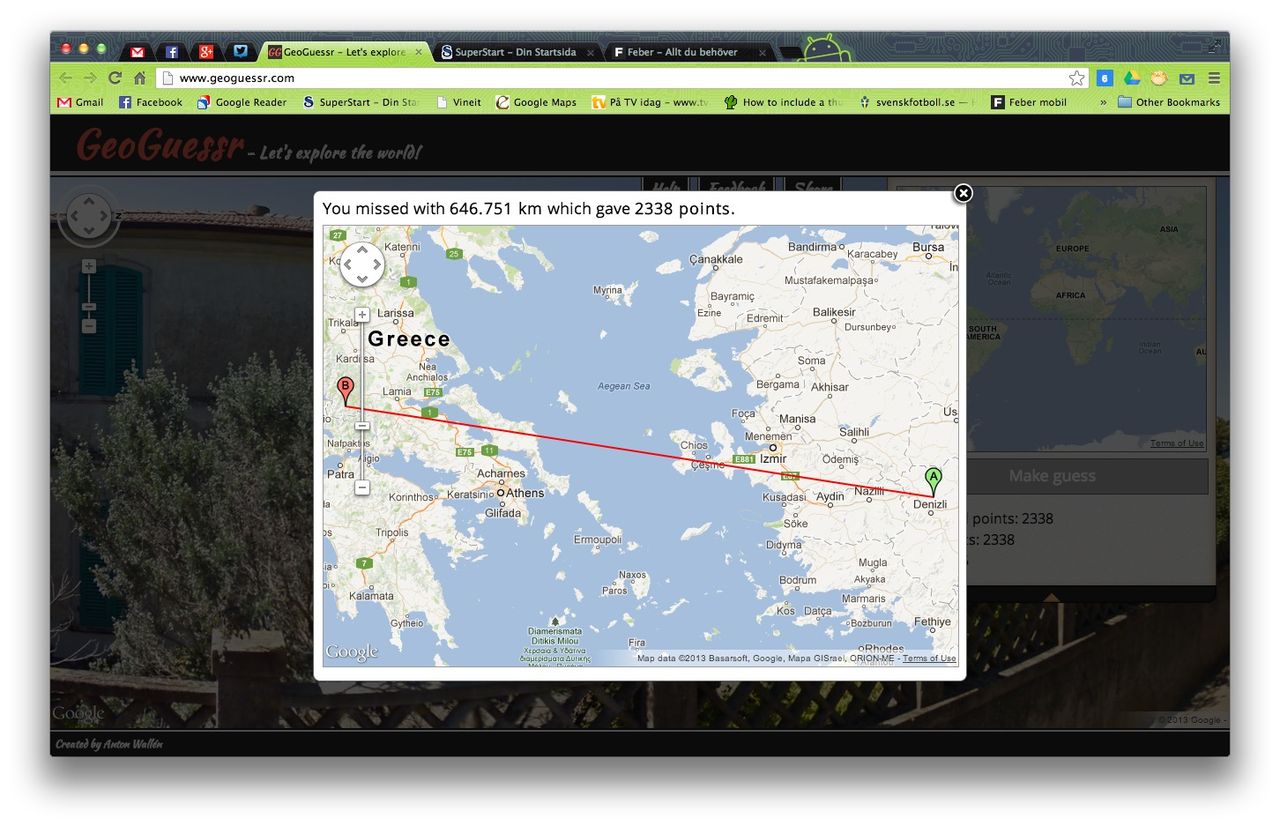The width and height of the screenshot is (1280, 826).
Task: Open Gmail bookmark
Action: (x=80, y=102)
